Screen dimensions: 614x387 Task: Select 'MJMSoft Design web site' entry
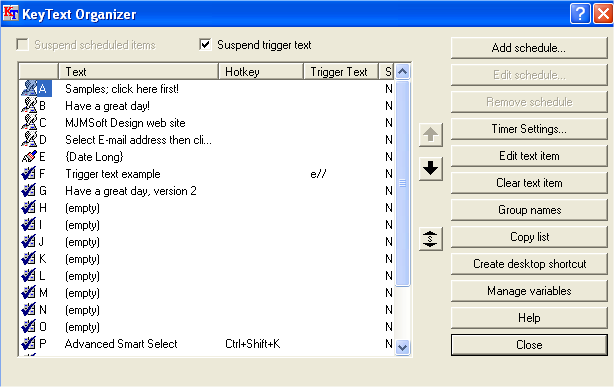click(x=125, y=123)
